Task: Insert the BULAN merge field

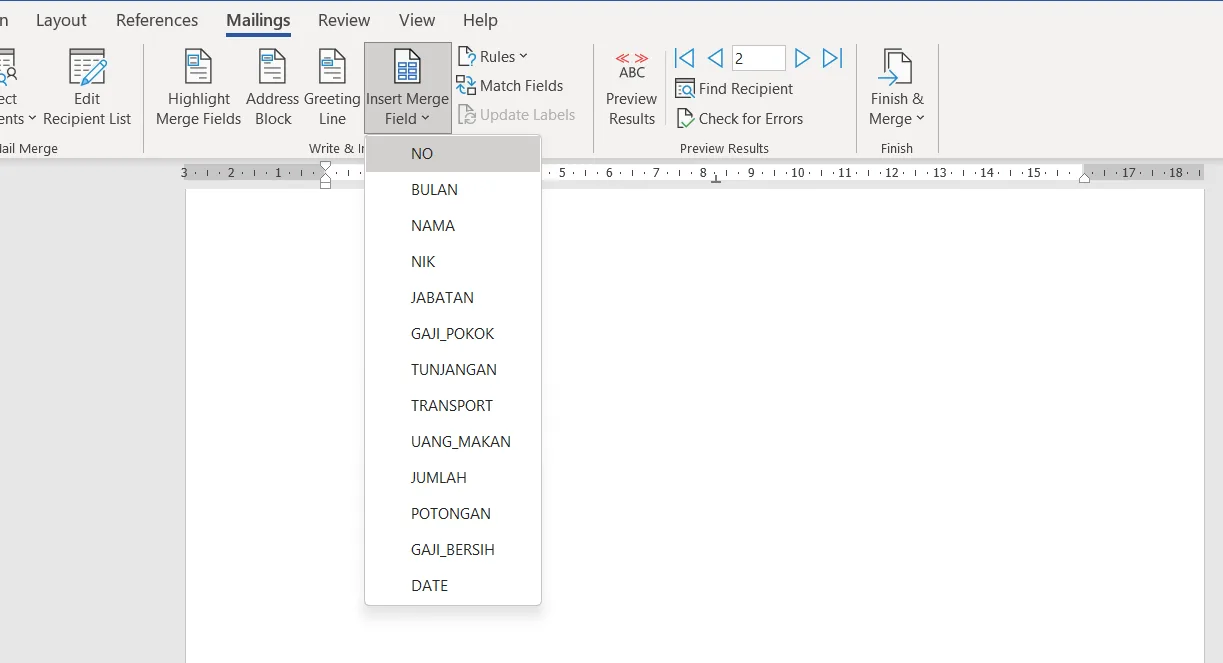Action: 453,190
